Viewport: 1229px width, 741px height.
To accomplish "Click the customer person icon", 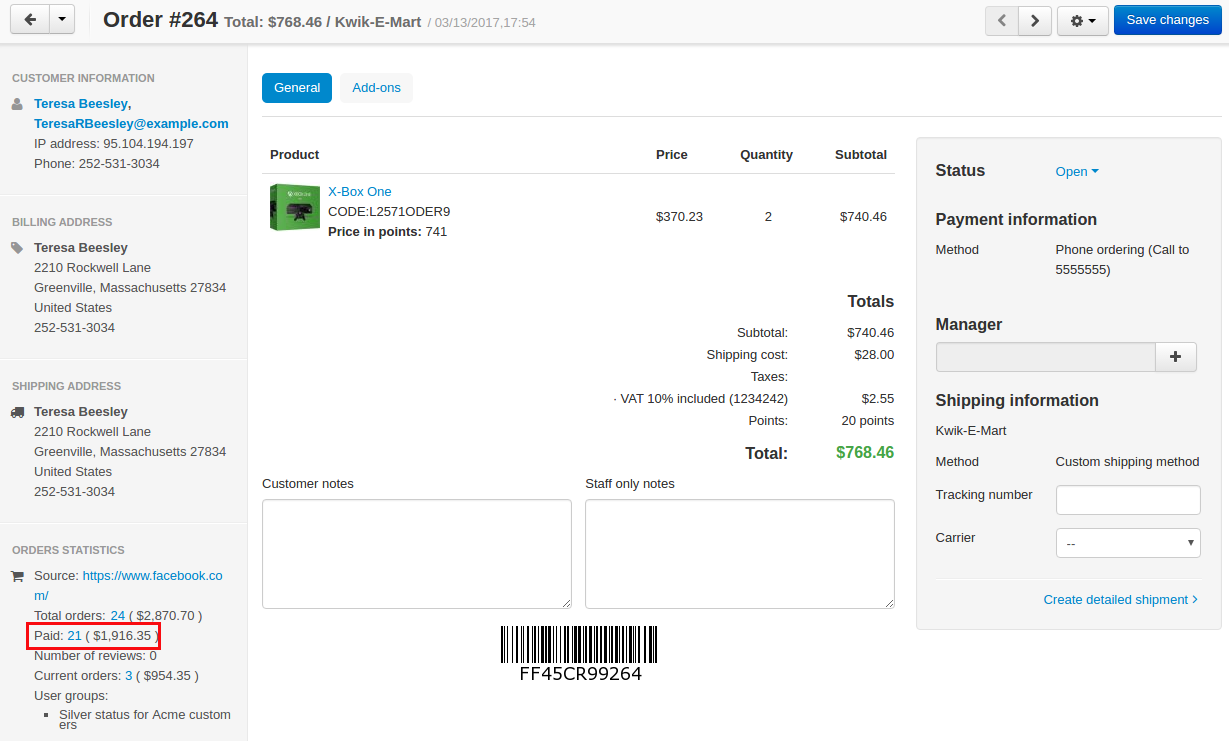I will pos(17,104).
